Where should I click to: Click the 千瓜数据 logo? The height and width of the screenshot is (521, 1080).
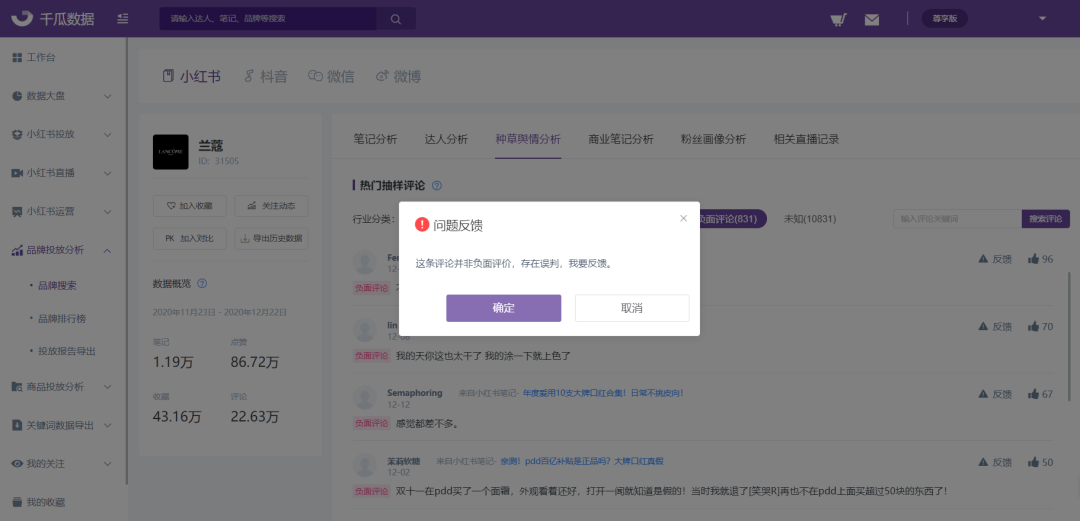click(52, 19)
